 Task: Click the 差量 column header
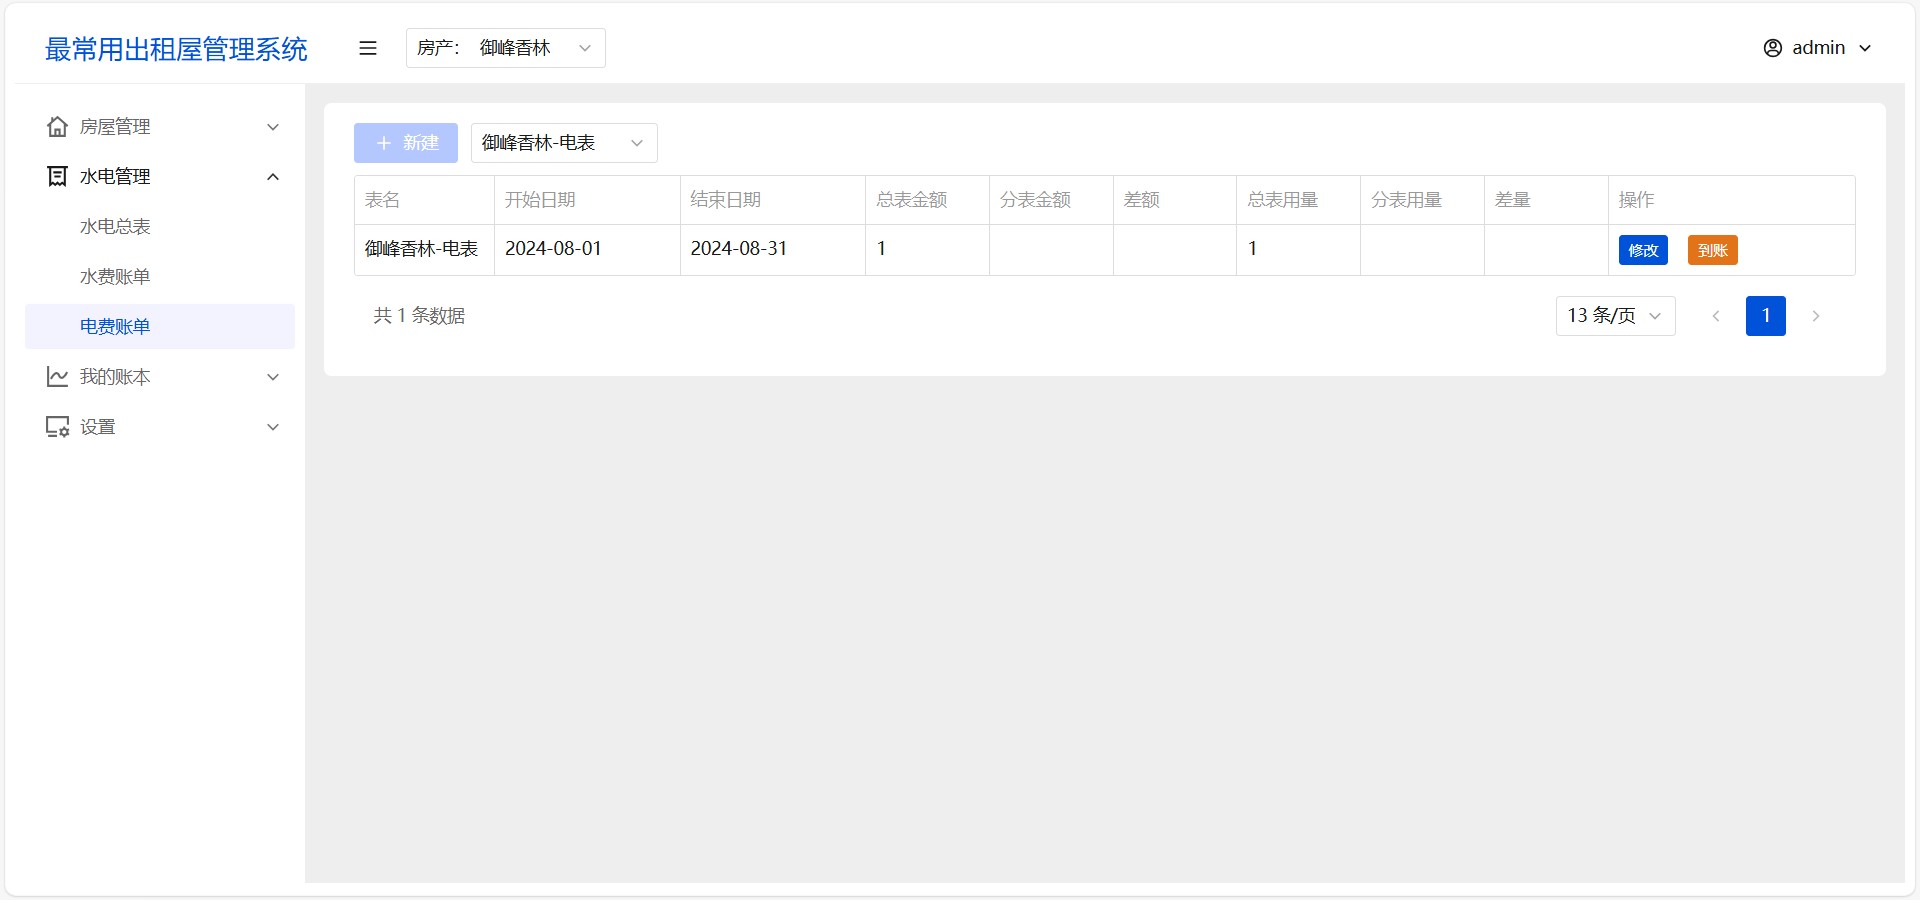(x=1546, y=200)
